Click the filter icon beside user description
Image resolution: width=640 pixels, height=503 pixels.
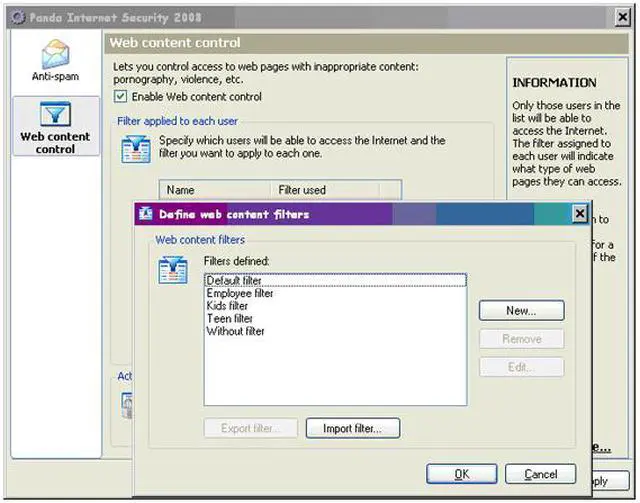[135, 148]
